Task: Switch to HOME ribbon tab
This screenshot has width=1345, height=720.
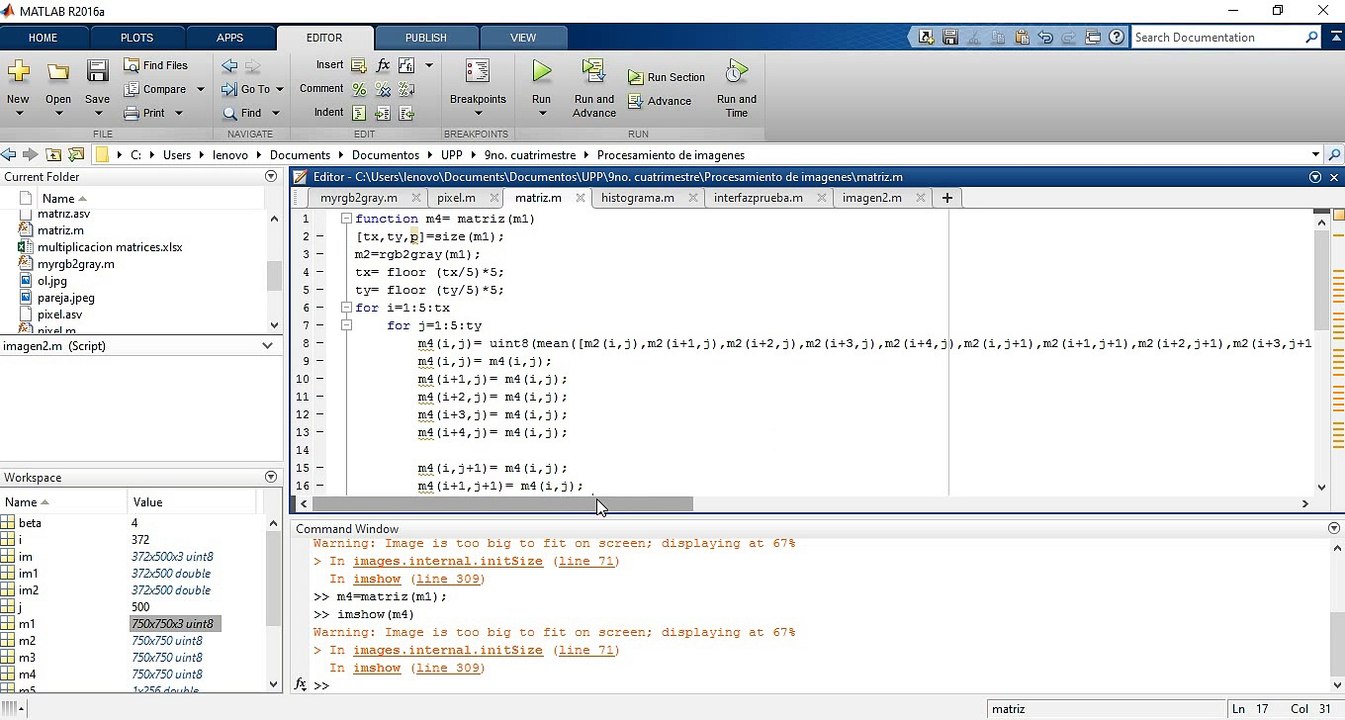Action: [x=43, y=38]
